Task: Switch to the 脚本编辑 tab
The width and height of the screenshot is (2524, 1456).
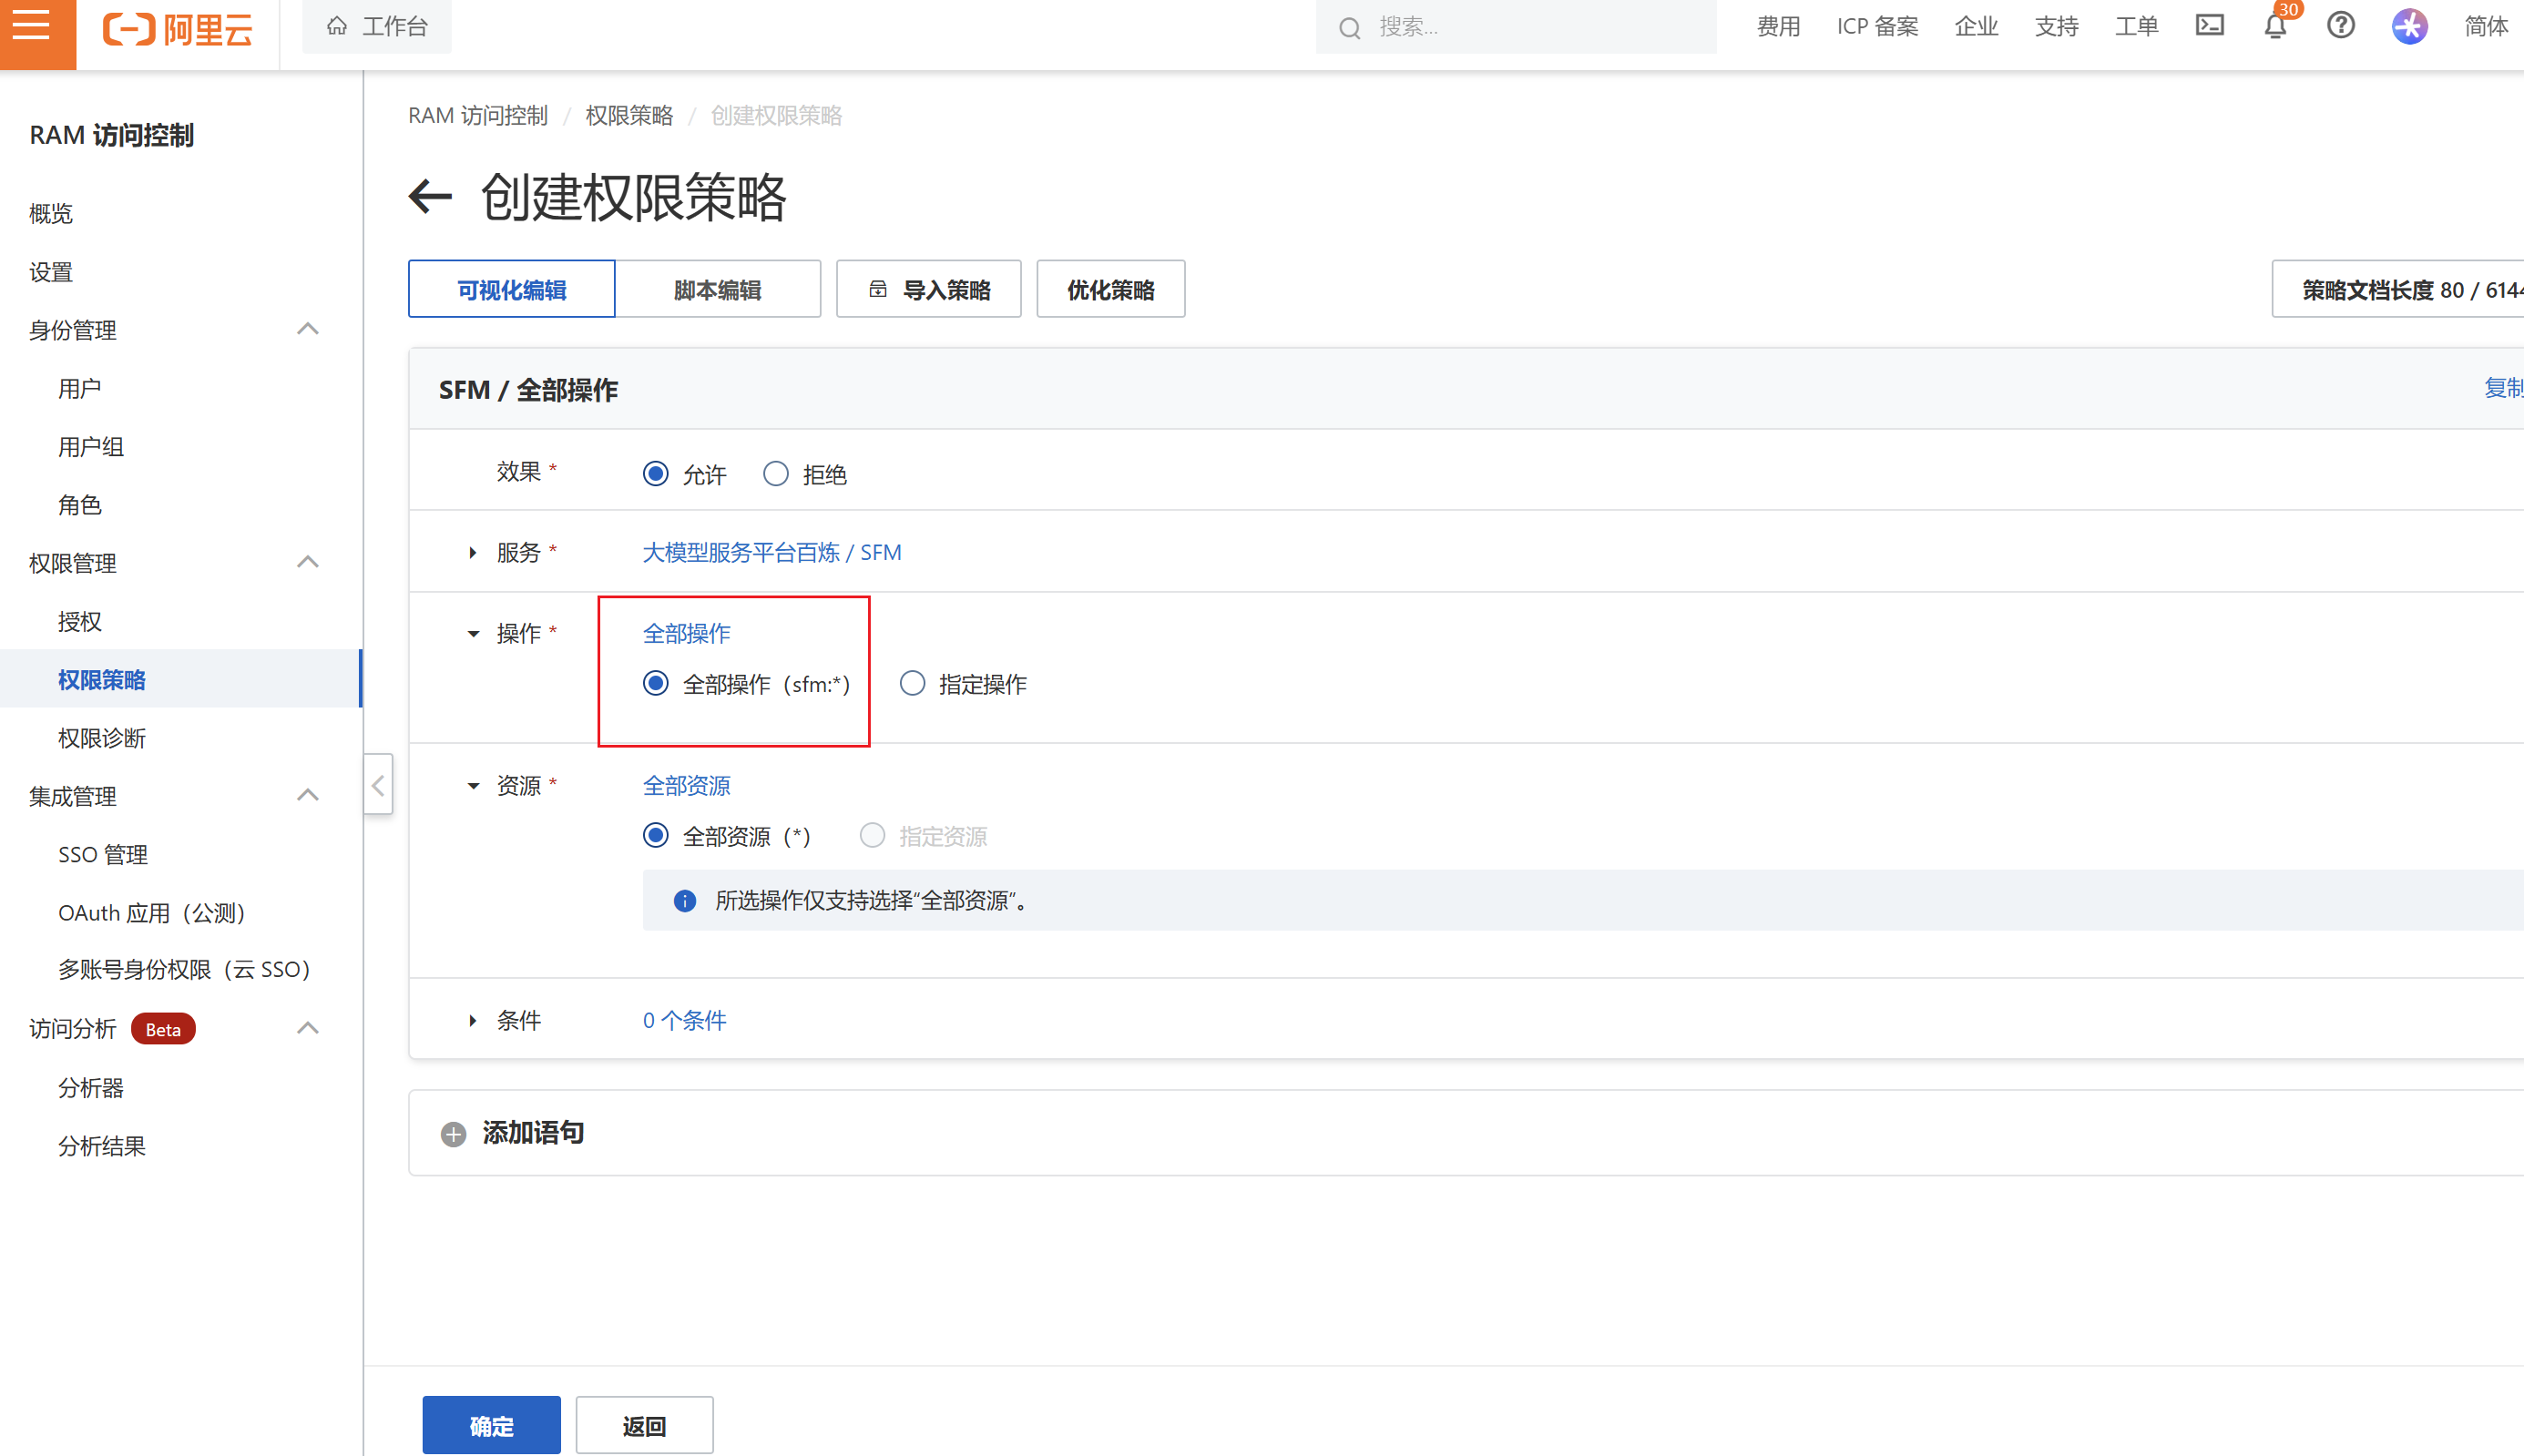Action: (x=717, y=290)
